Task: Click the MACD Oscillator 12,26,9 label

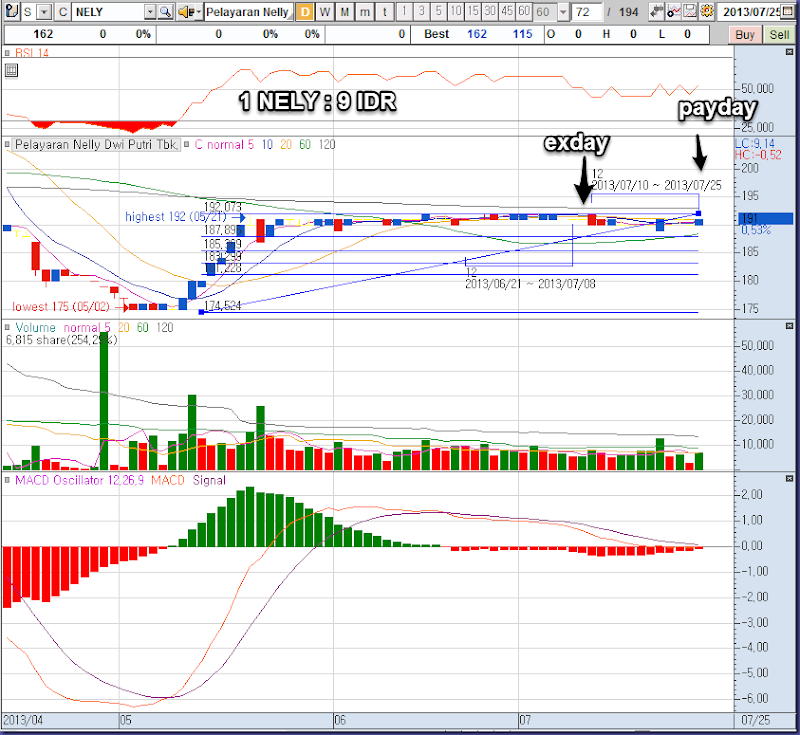Action: (80, 480)
